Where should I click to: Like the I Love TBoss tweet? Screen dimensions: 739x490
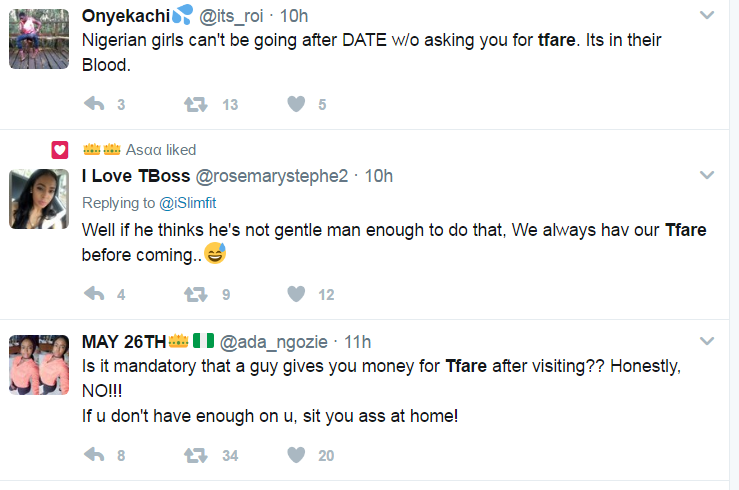coord(296,294)
